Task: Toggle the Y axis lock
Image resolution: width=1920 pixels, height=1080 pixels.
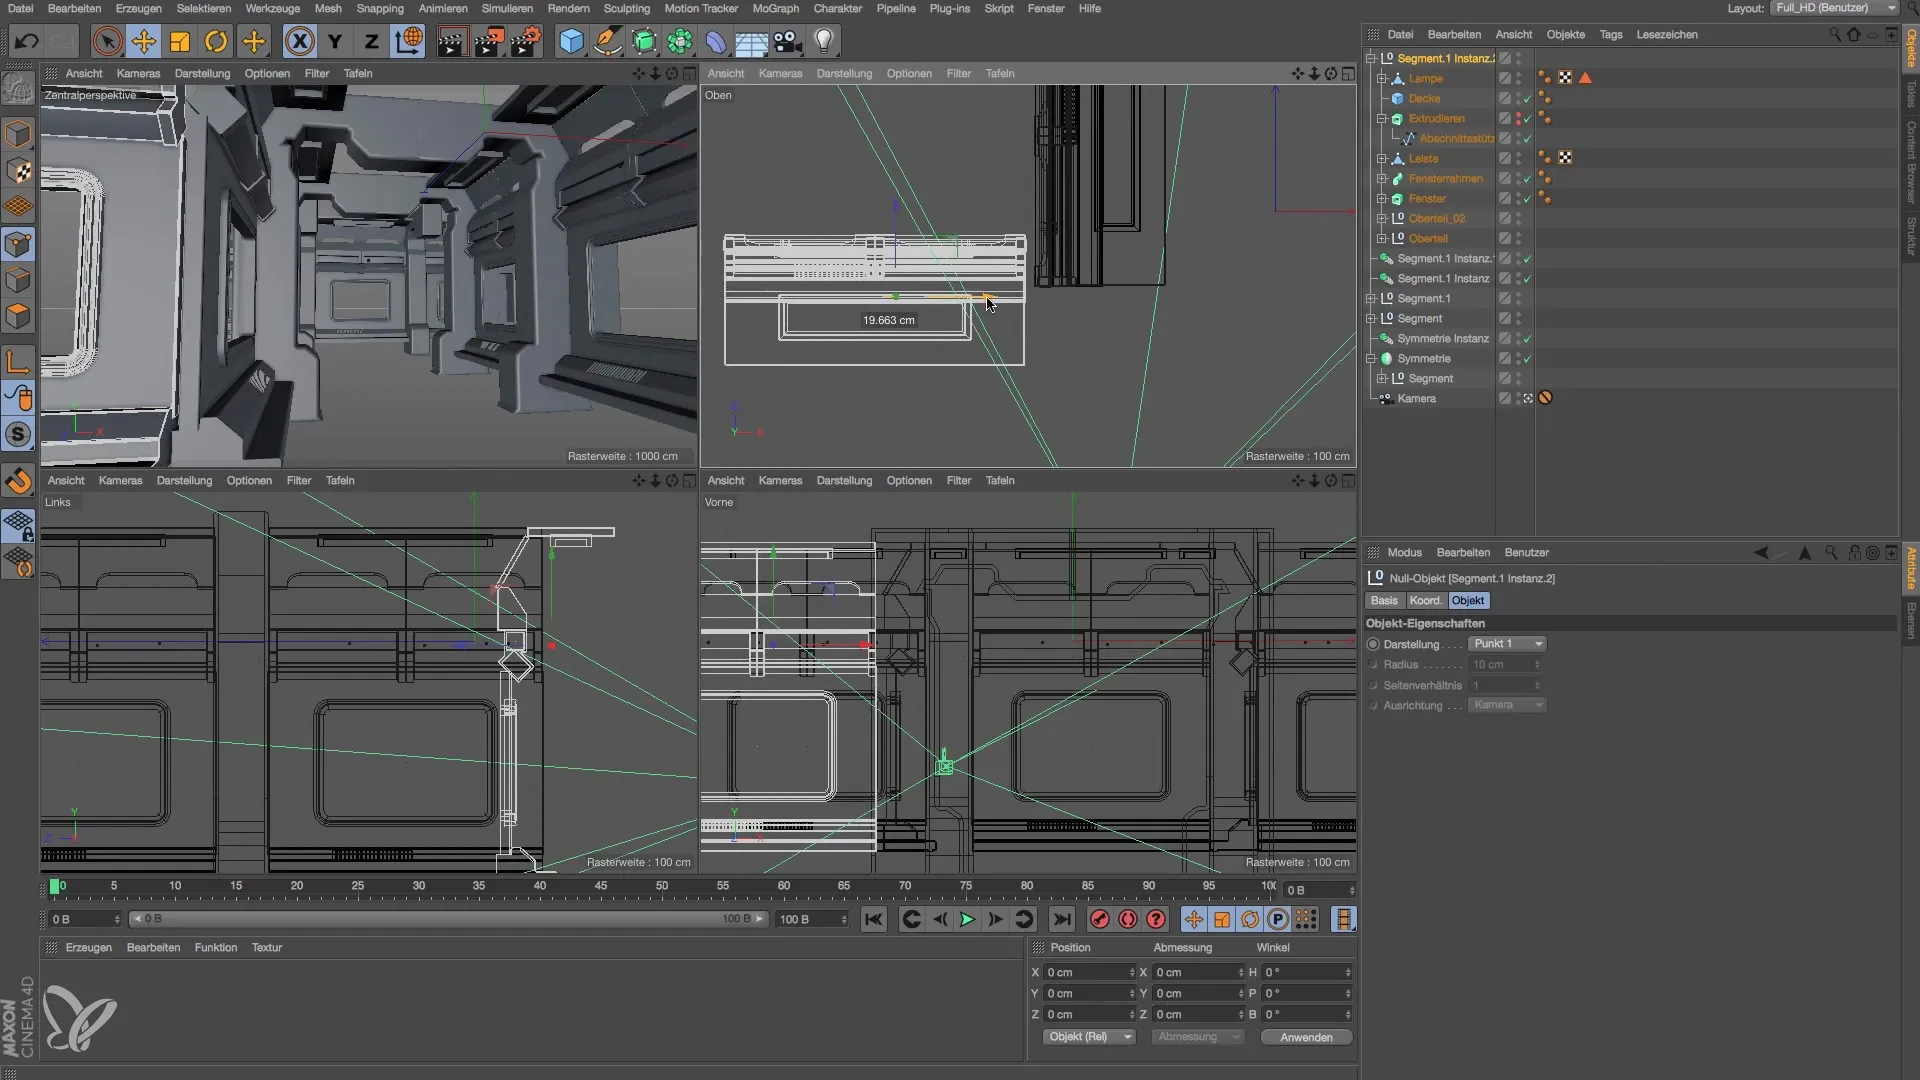Action: (335, 41)
